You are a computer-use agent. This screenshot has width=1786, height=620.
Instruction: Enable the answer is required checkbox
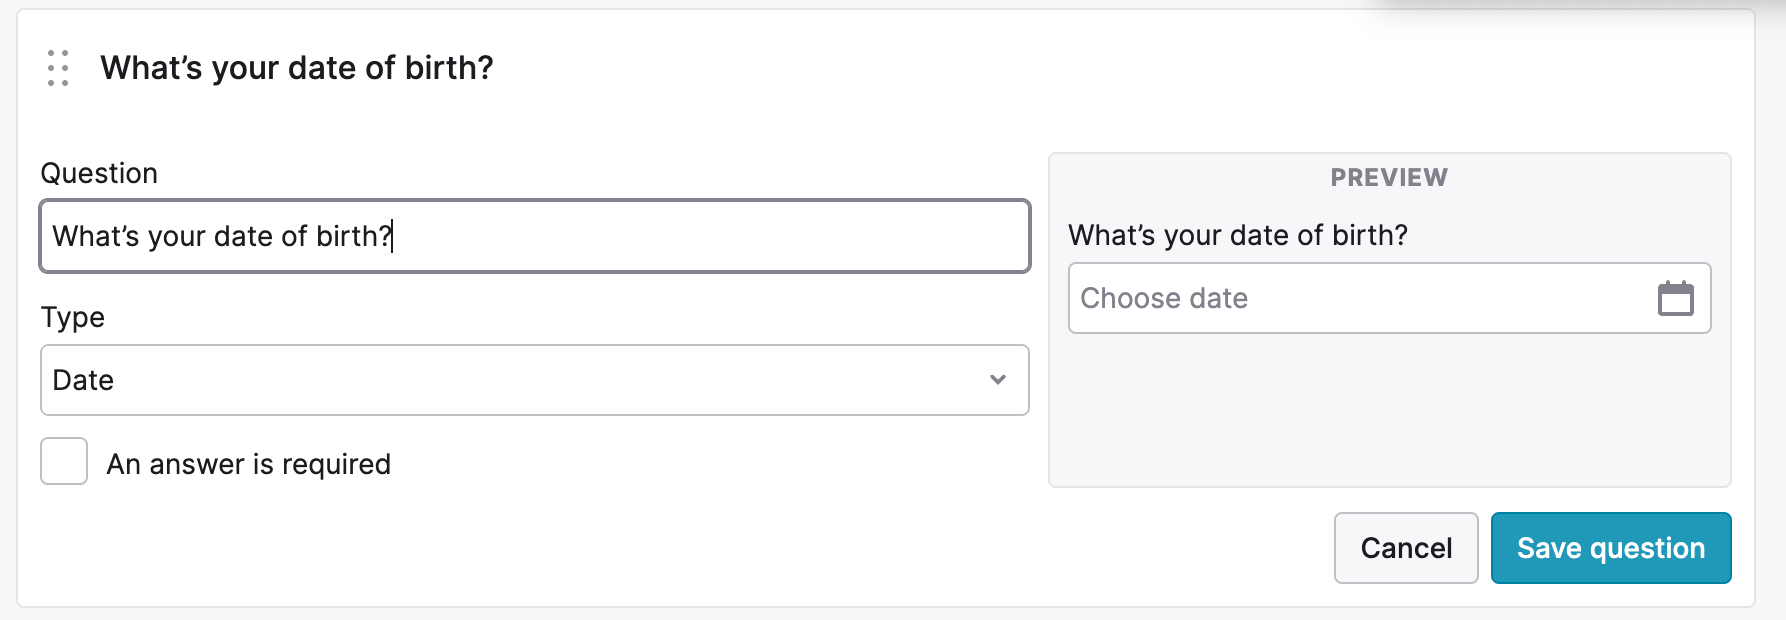[x=64, y=461]
